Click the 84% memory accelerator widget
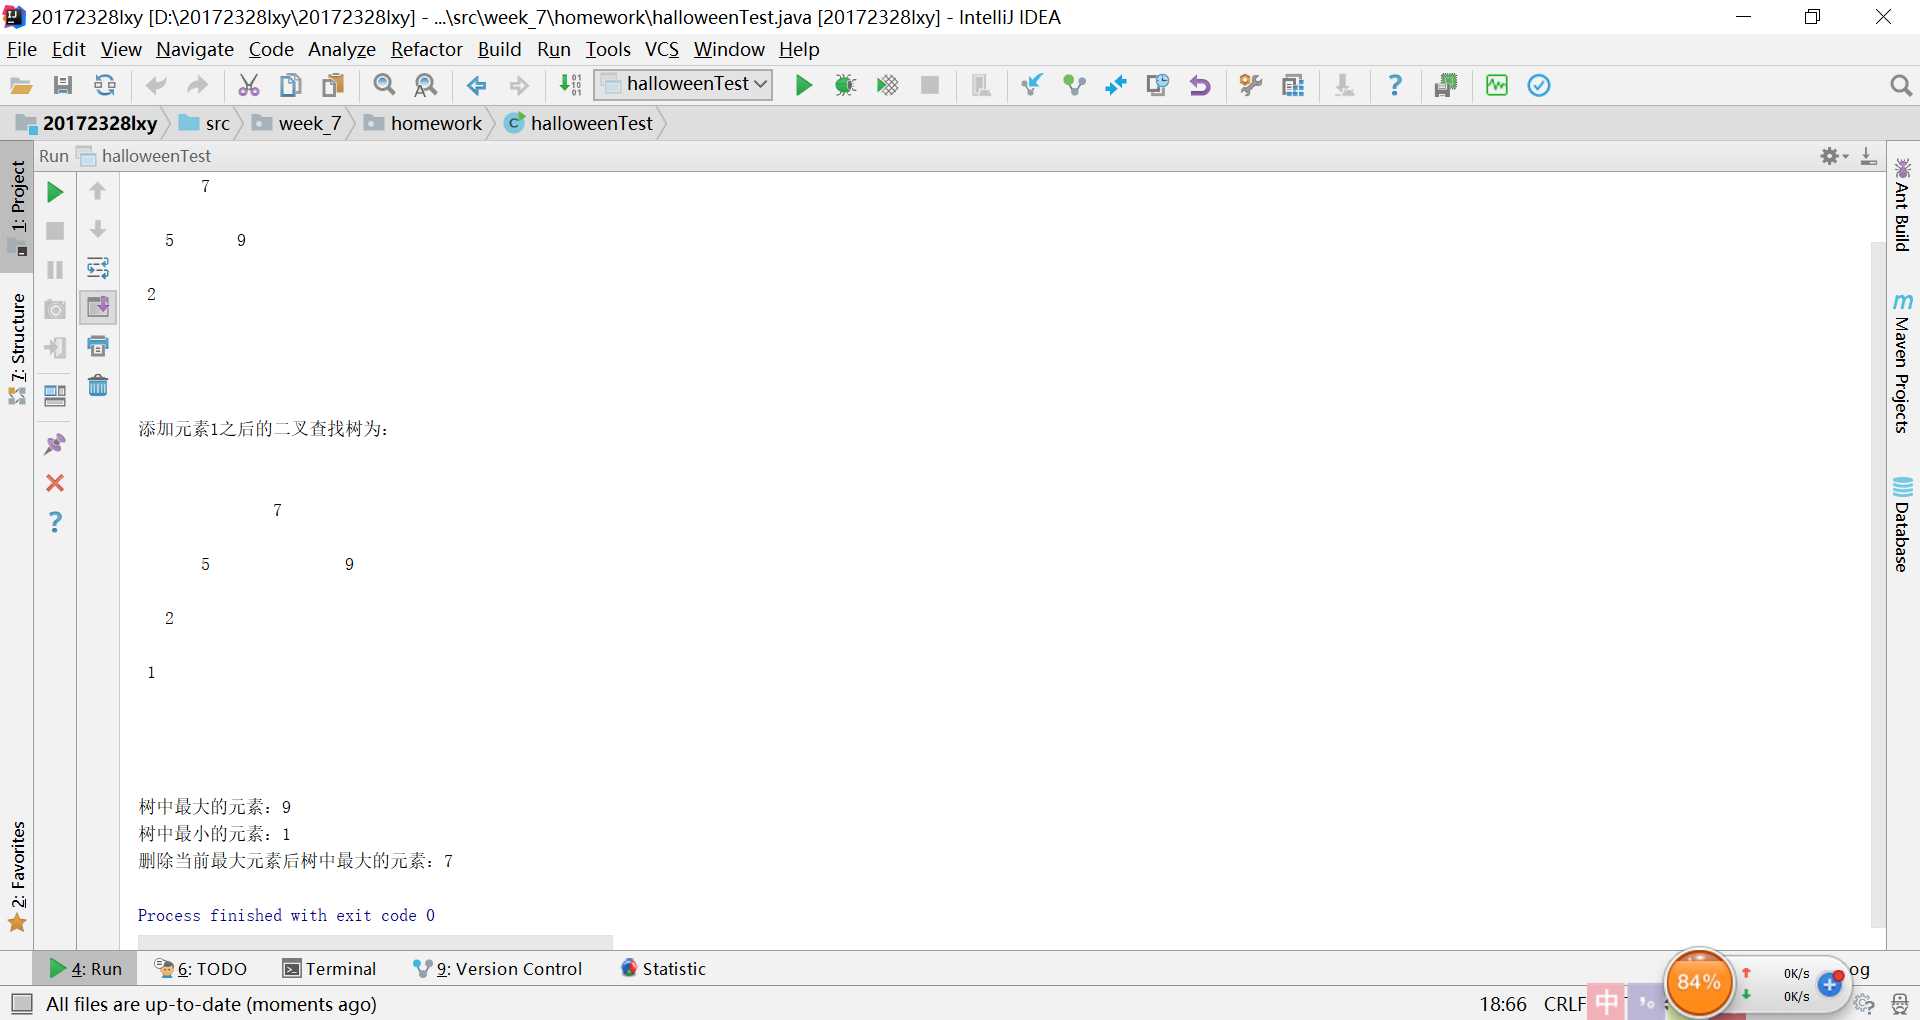Image resolution: width=1920 pixels, height=1020 pixels. coord(1698,982)
